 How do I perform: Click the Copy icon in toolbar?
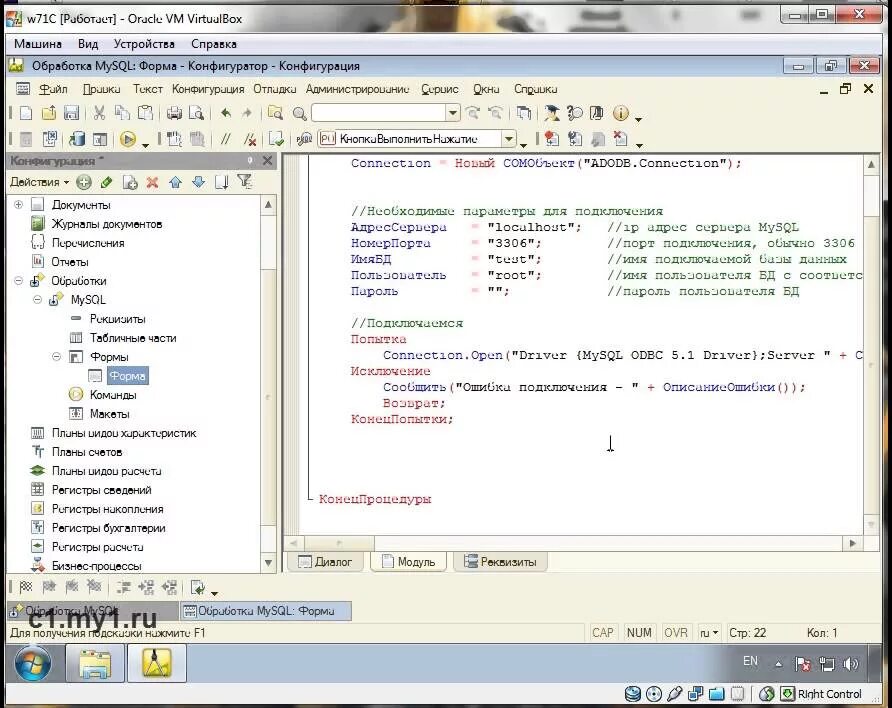click(122, 113)
